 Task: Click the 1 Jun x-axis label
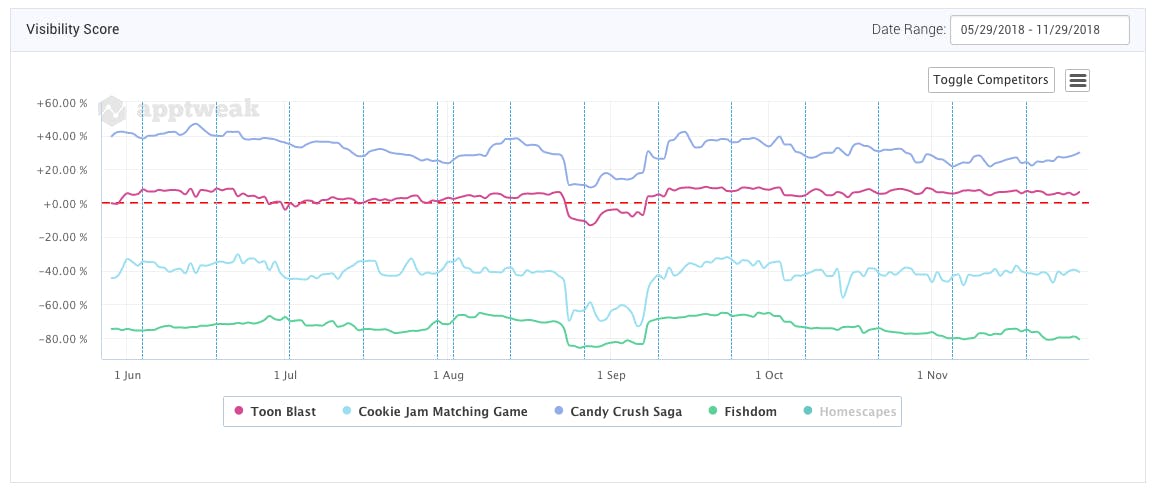[x=128, y=375]
